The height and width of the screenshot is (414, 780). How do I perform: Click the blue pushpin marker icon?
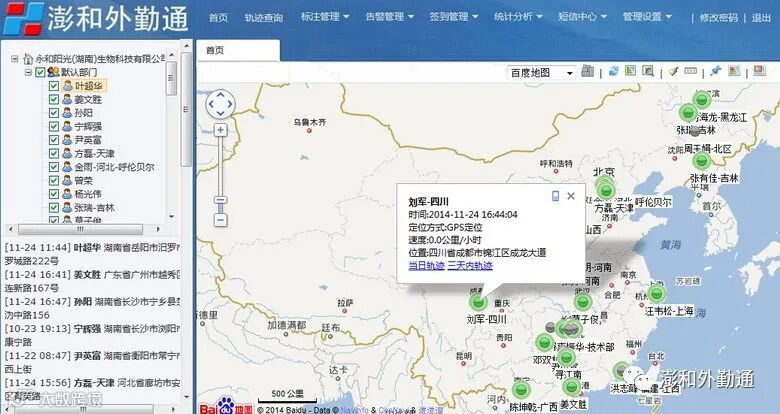[x=715, y=71]
